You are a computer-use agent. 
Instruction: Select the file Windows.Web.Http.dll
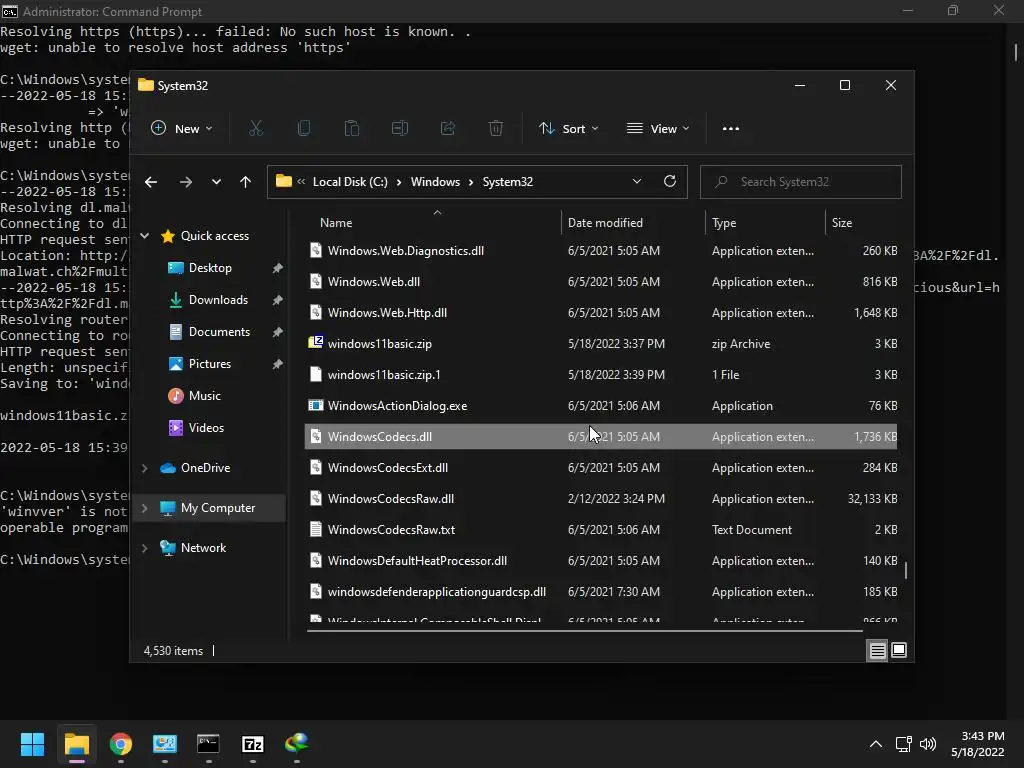[601, 313]
